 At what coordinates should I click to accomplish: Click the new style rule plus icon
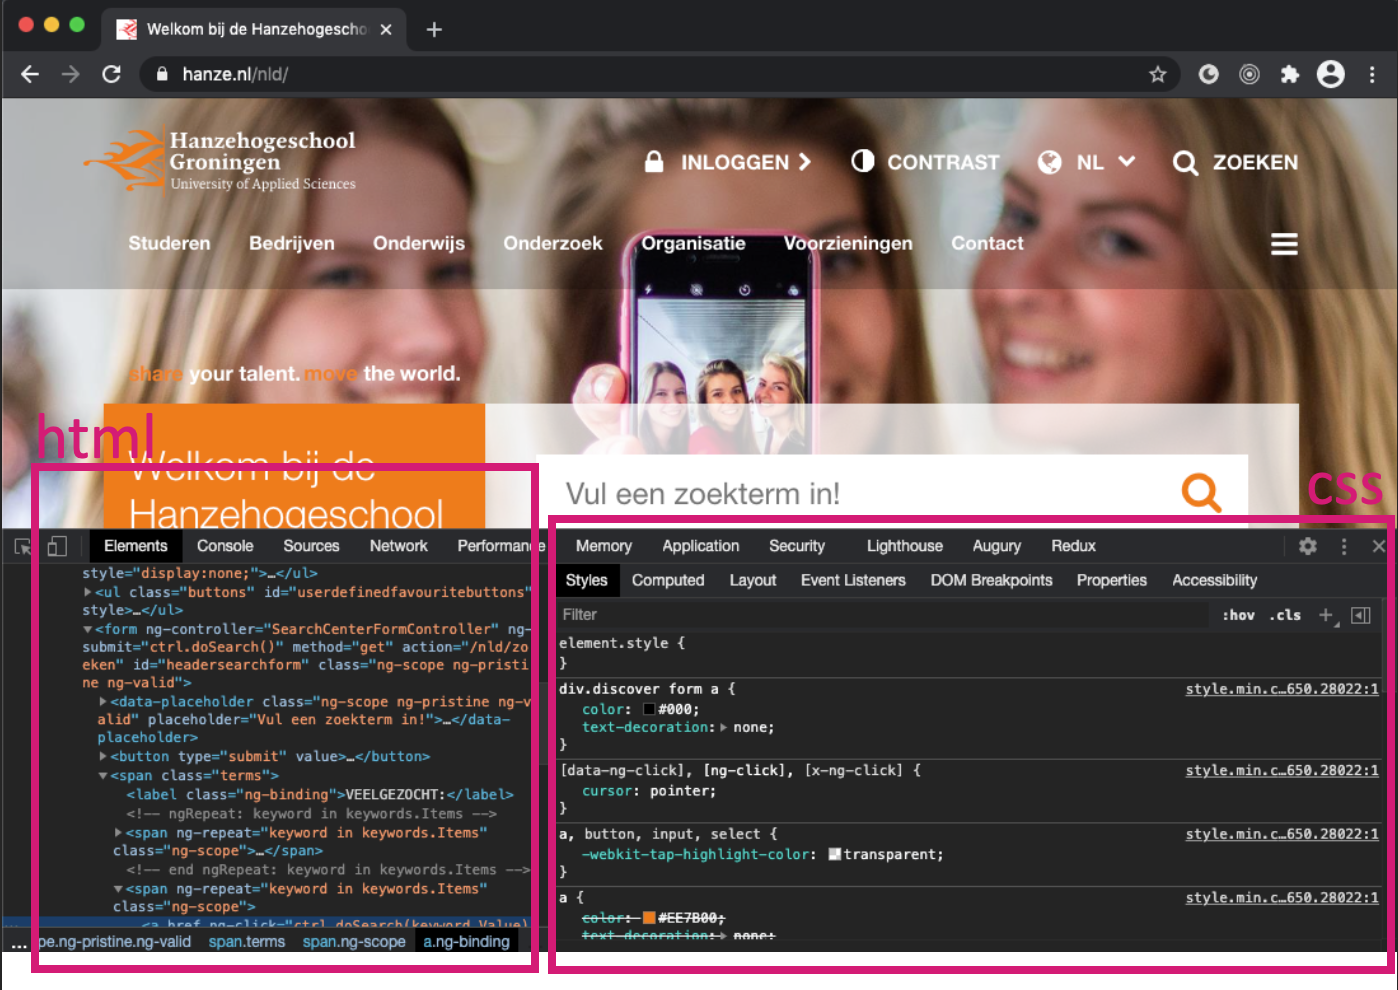pyautogui.click(x=1327, y=615)
